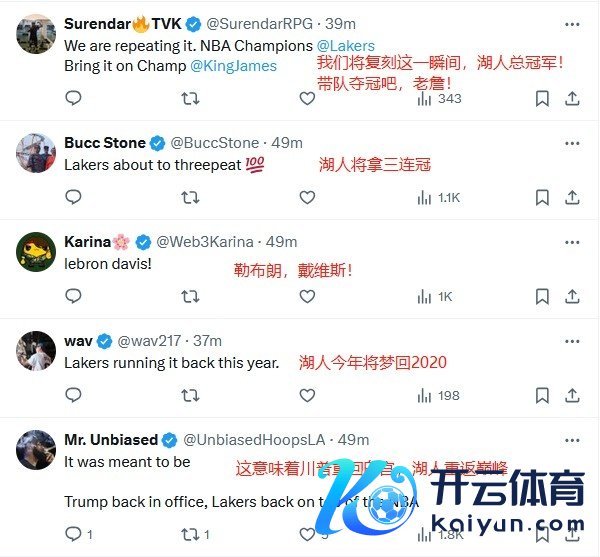Open more options menu on wav's tweet
600x557 pixels.
(572, 341)
